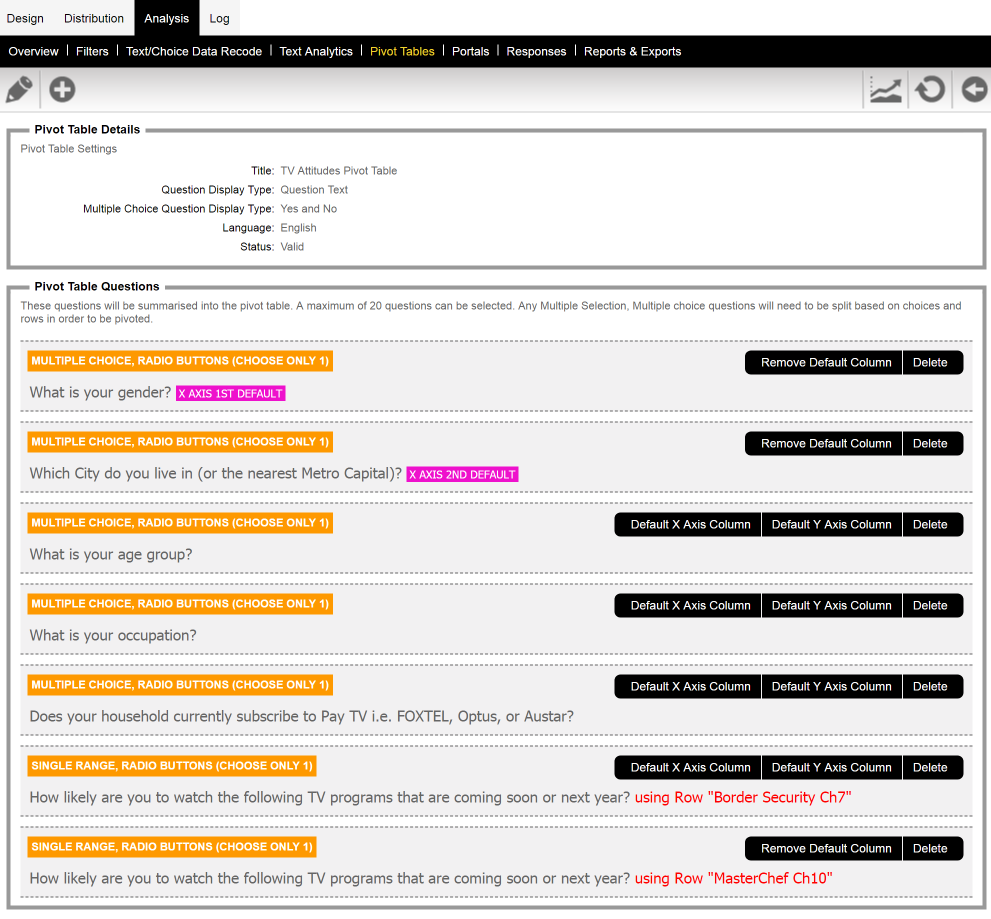
Task: Select the edit pencil icon
Action: coord(19,89)
